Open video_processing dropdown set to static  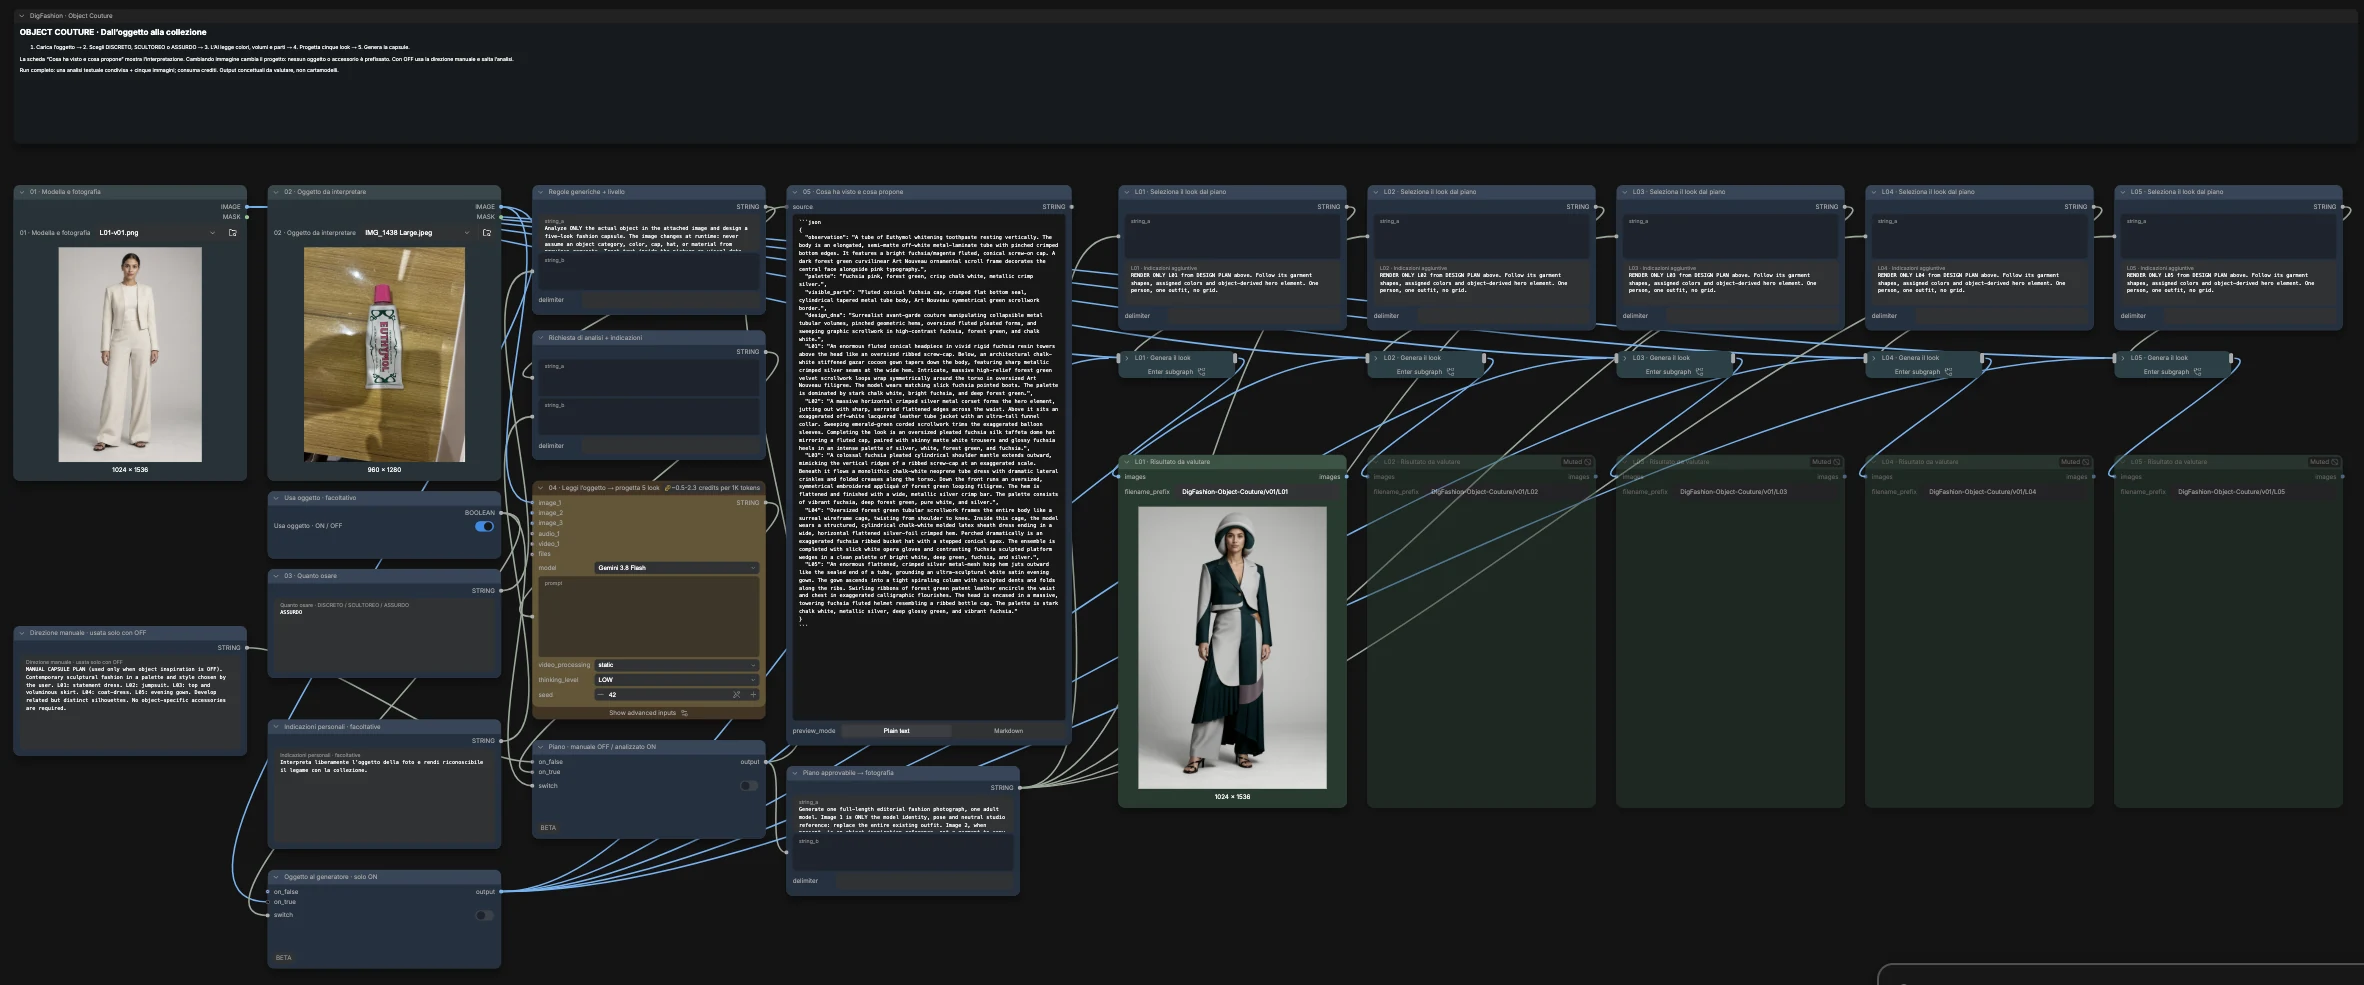point(676,665)
